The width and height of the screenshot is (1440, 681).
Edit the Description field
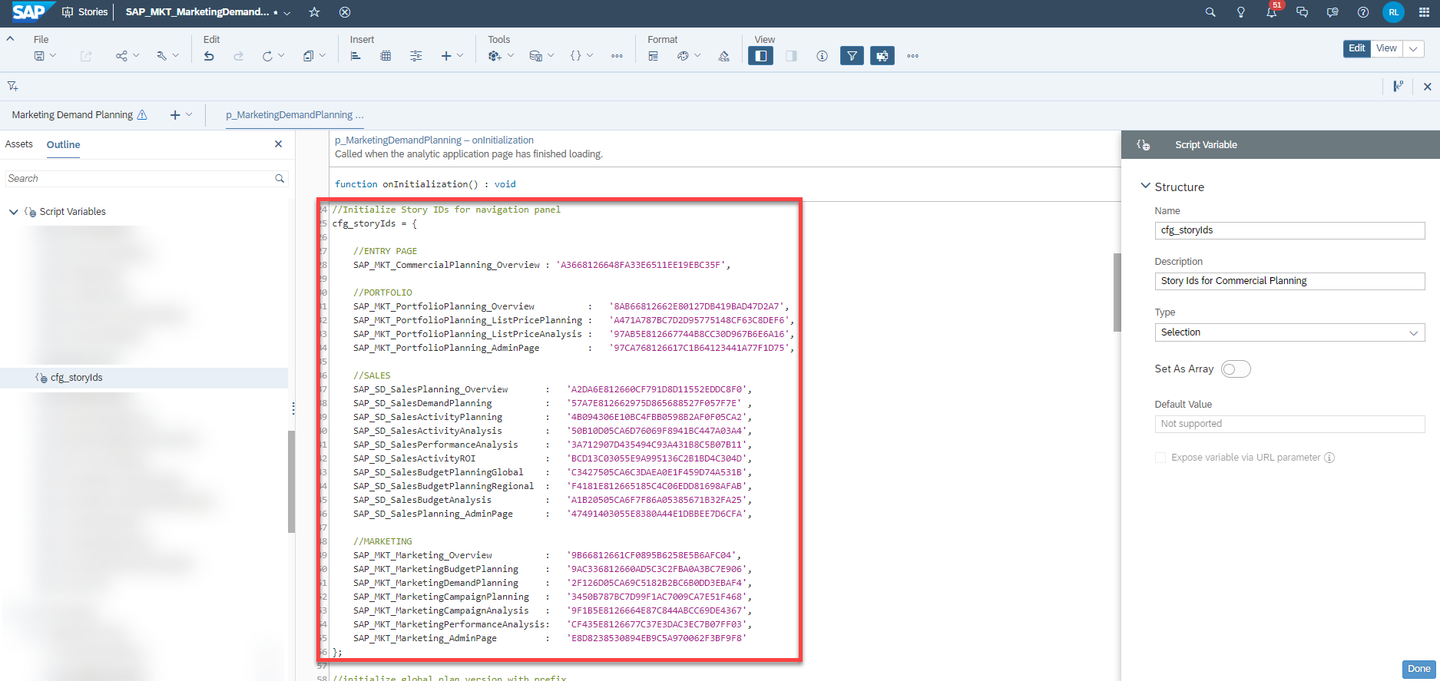click(x=1289, y=281)
